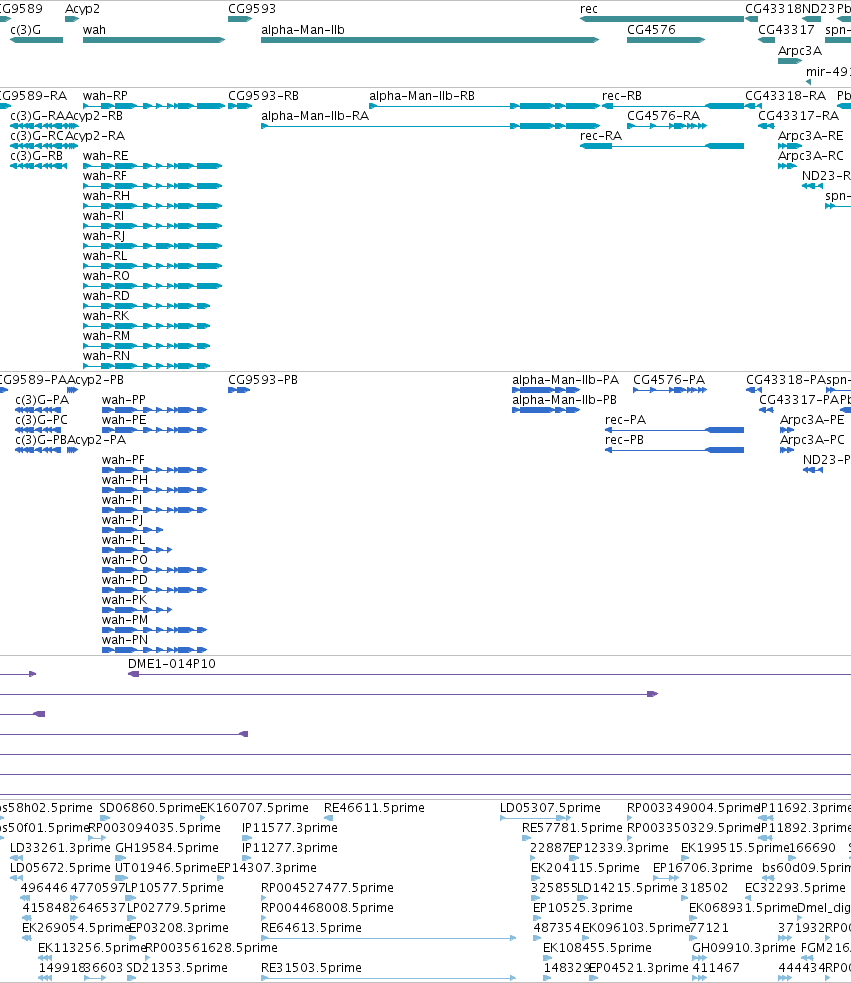Open the CG4576-PA protein label
The width and height of the screenshot is (851, 983).
click(x=669, y=380)
